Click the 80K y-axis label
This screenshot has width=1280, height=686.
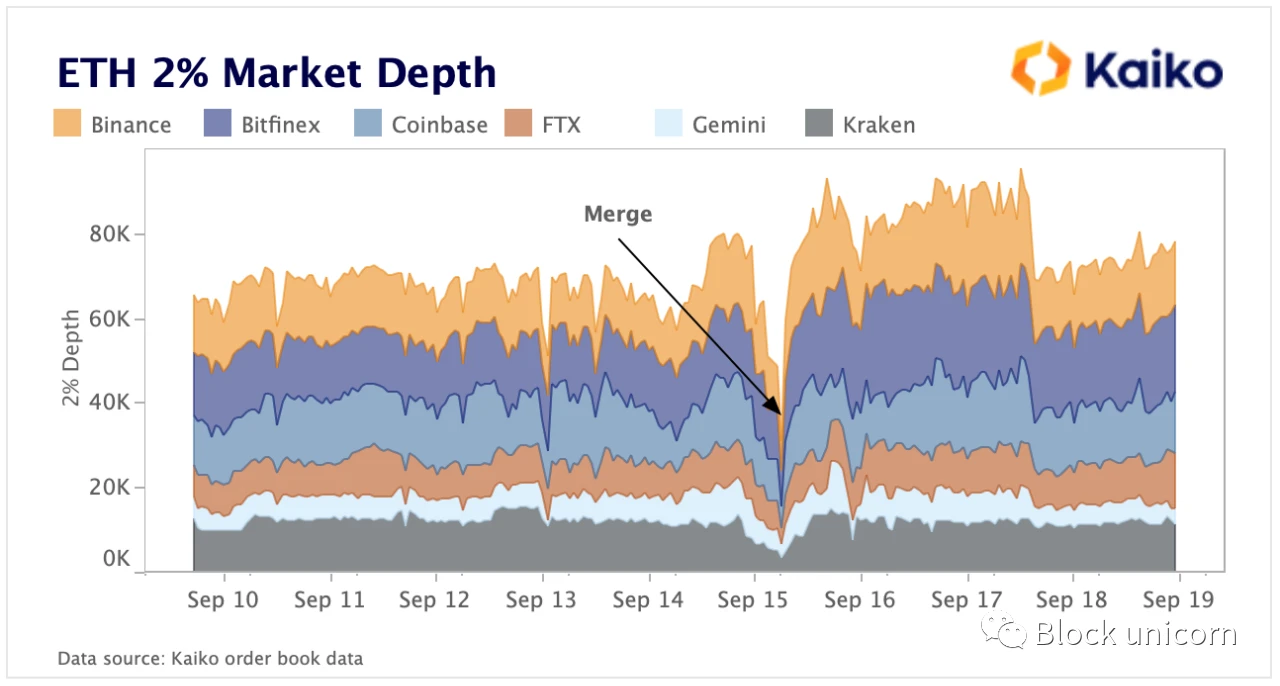click(x=109, y=235)
